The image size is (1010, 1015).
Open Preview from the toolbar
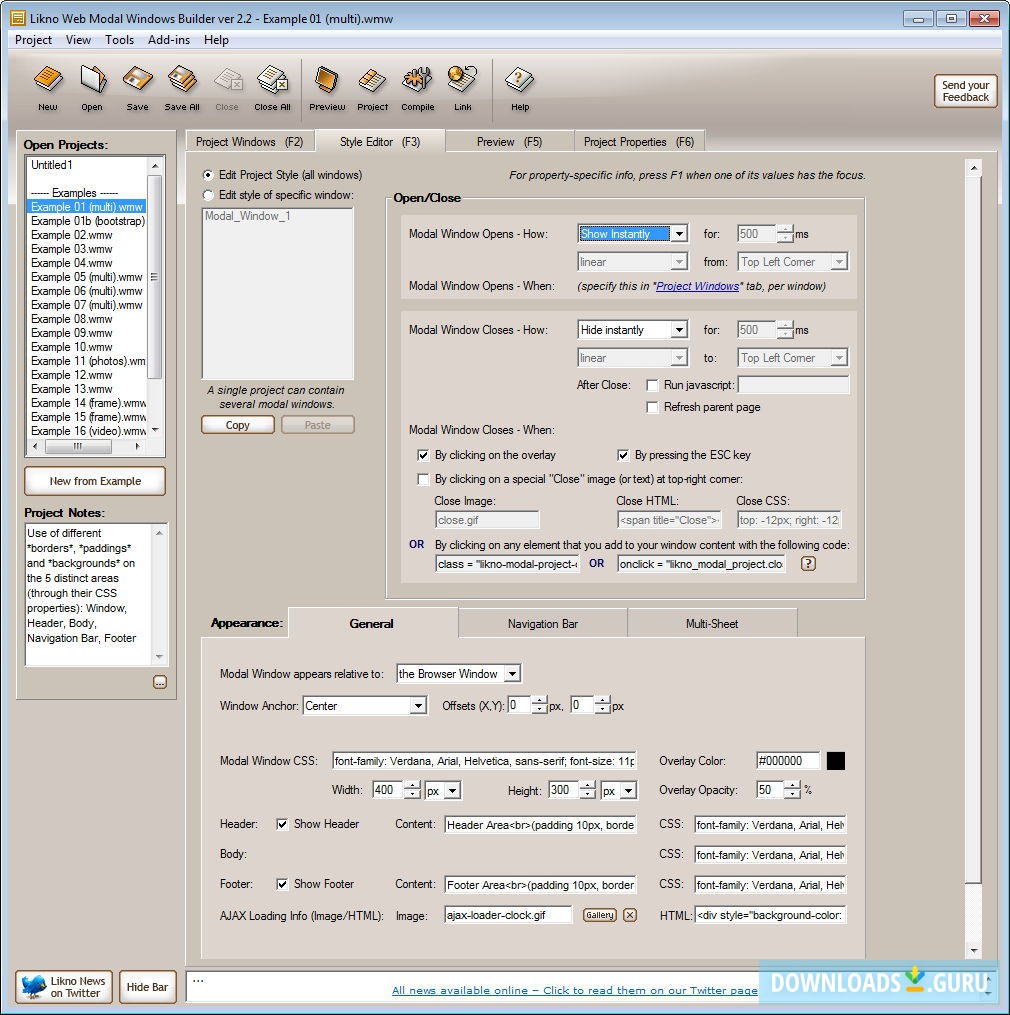(x=327, y=86)
